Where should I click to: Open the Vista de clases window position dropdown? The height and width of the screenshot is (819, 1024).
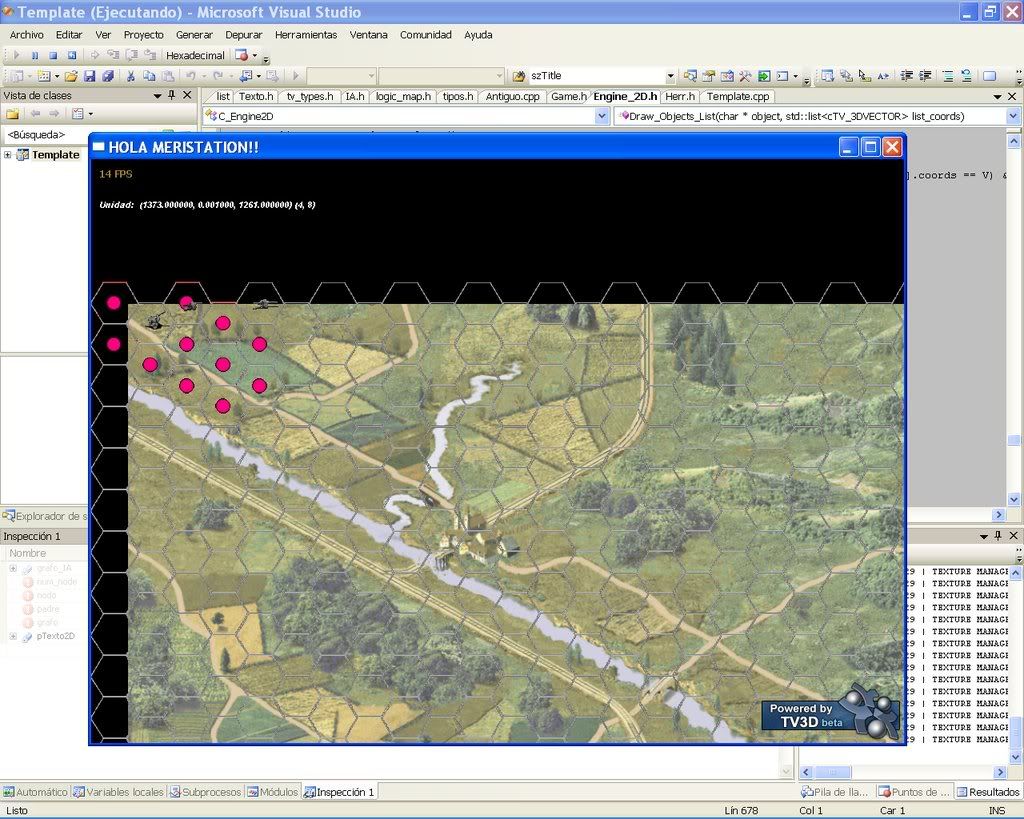click(157, 95)
